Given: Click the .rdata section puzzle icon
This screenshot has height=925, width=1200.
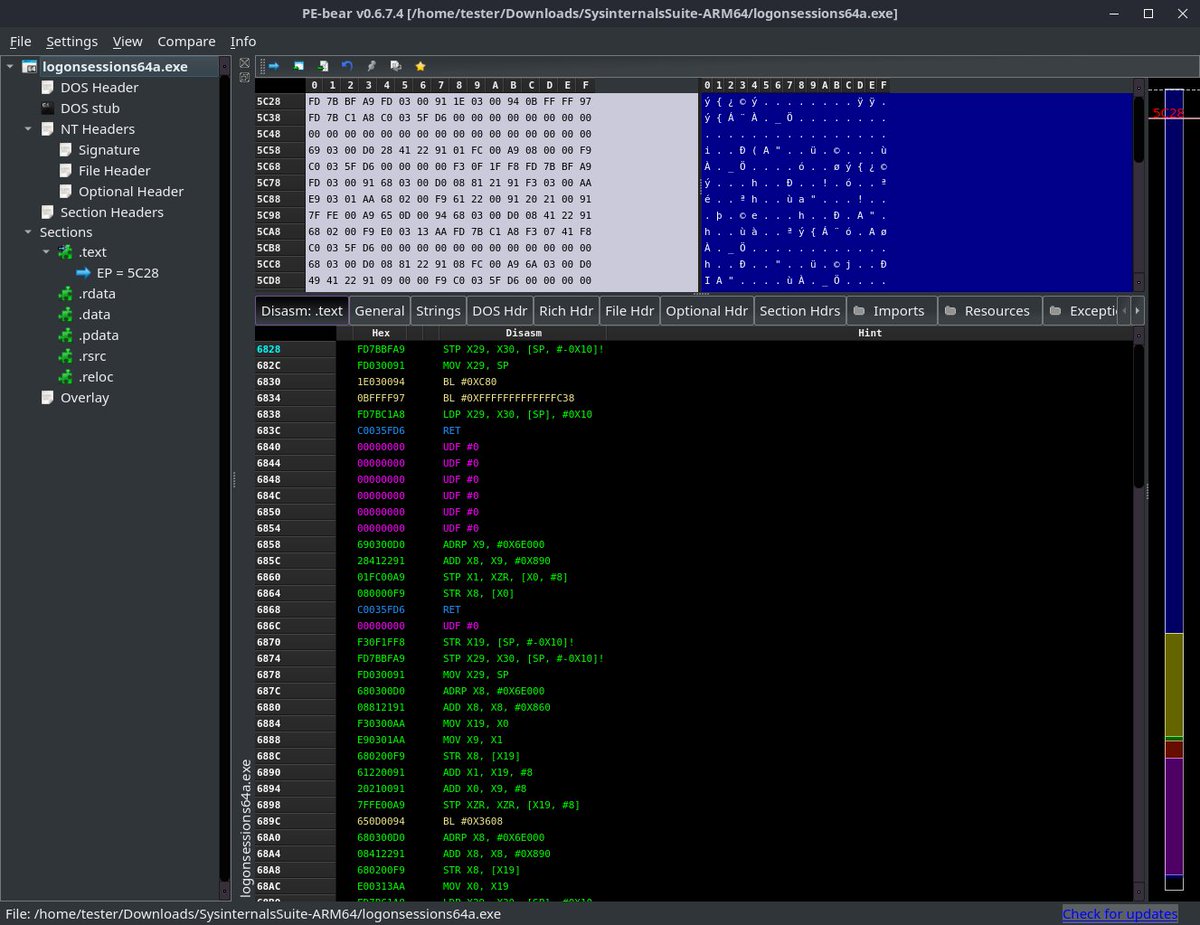Looking at the screenshot, I should [x=66, y=294].
